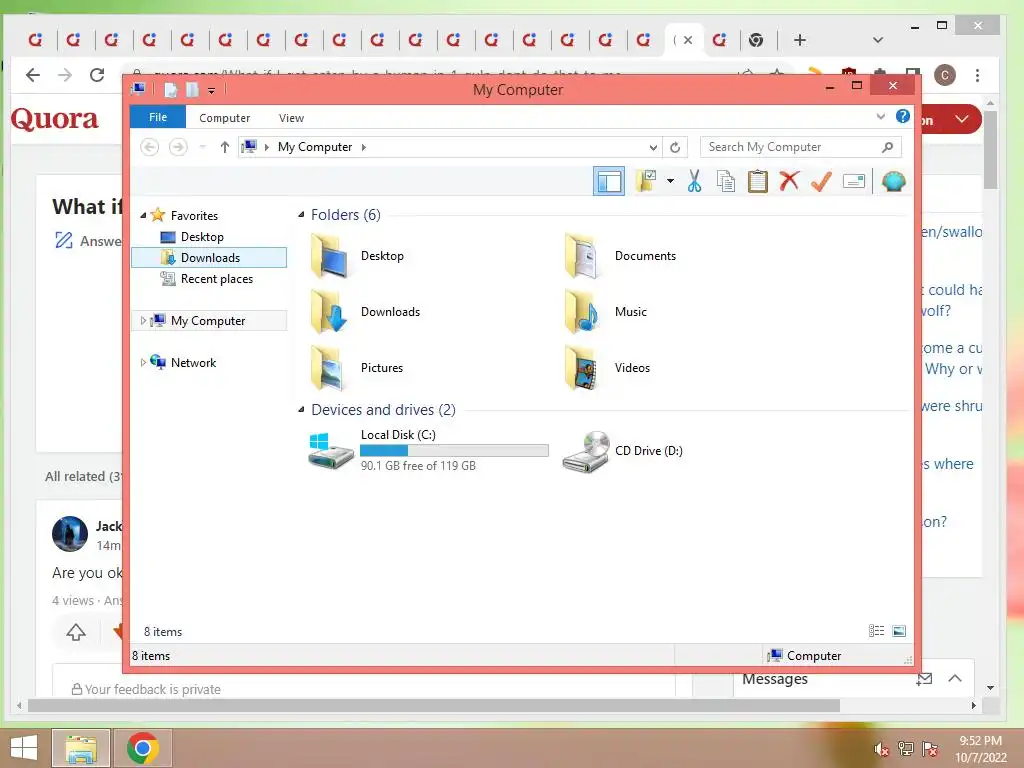The image size is (1024, 768).
Task: Expand My Computer in the navigation tree
Action: click(143, 321)
